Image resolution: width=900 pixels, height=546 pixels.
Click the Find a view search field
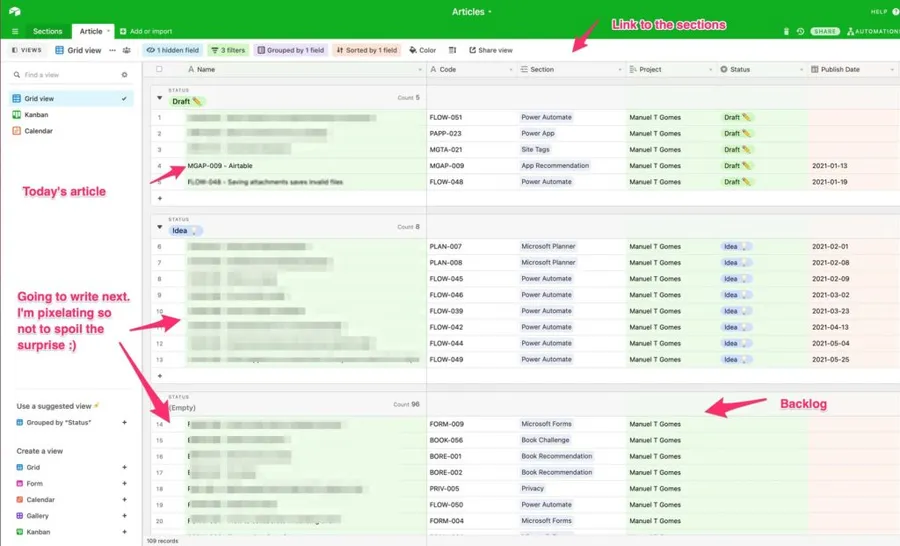click(65, 75)
